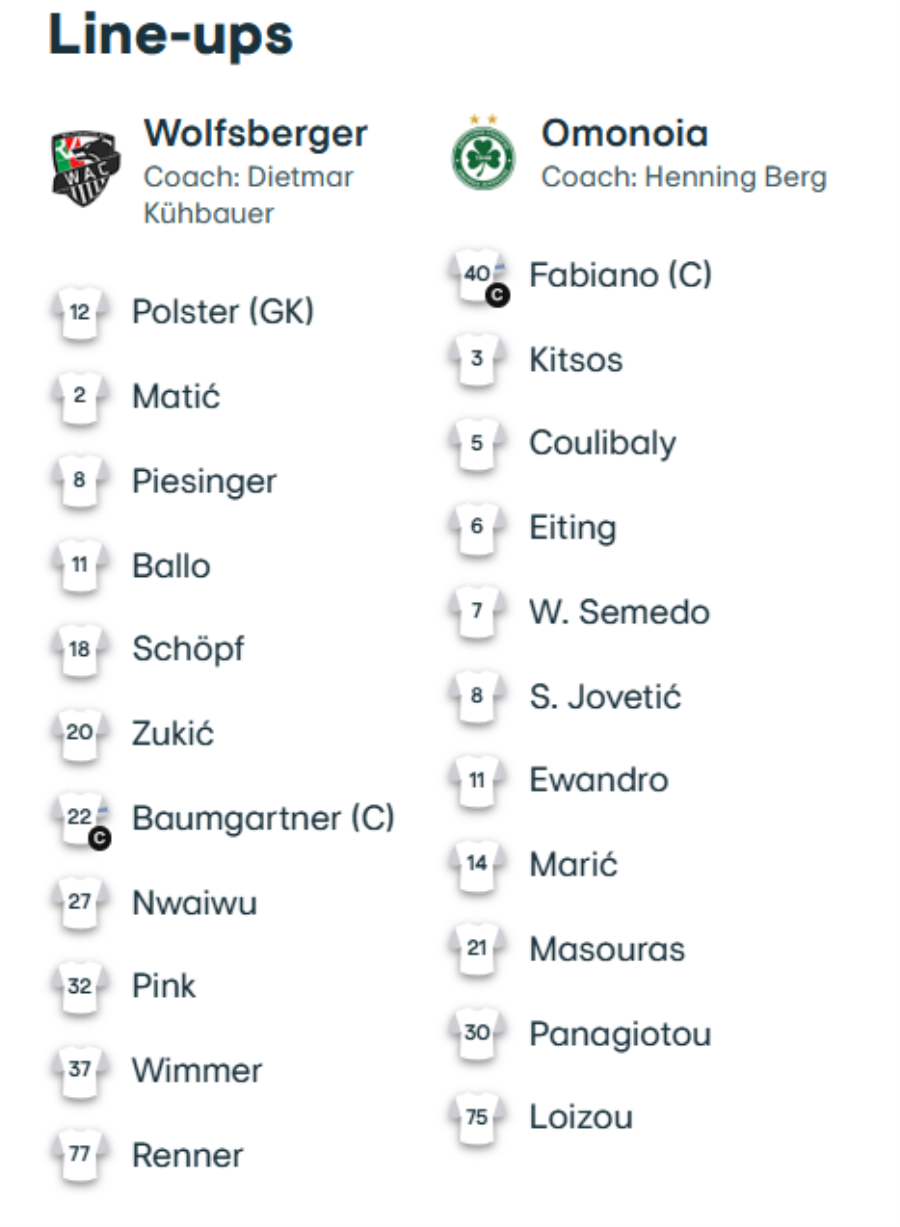The height and width of the screenshot is (1227, 900).
Task: Click Fabiano's number 40 captain jersey
Action: point(478,275)
